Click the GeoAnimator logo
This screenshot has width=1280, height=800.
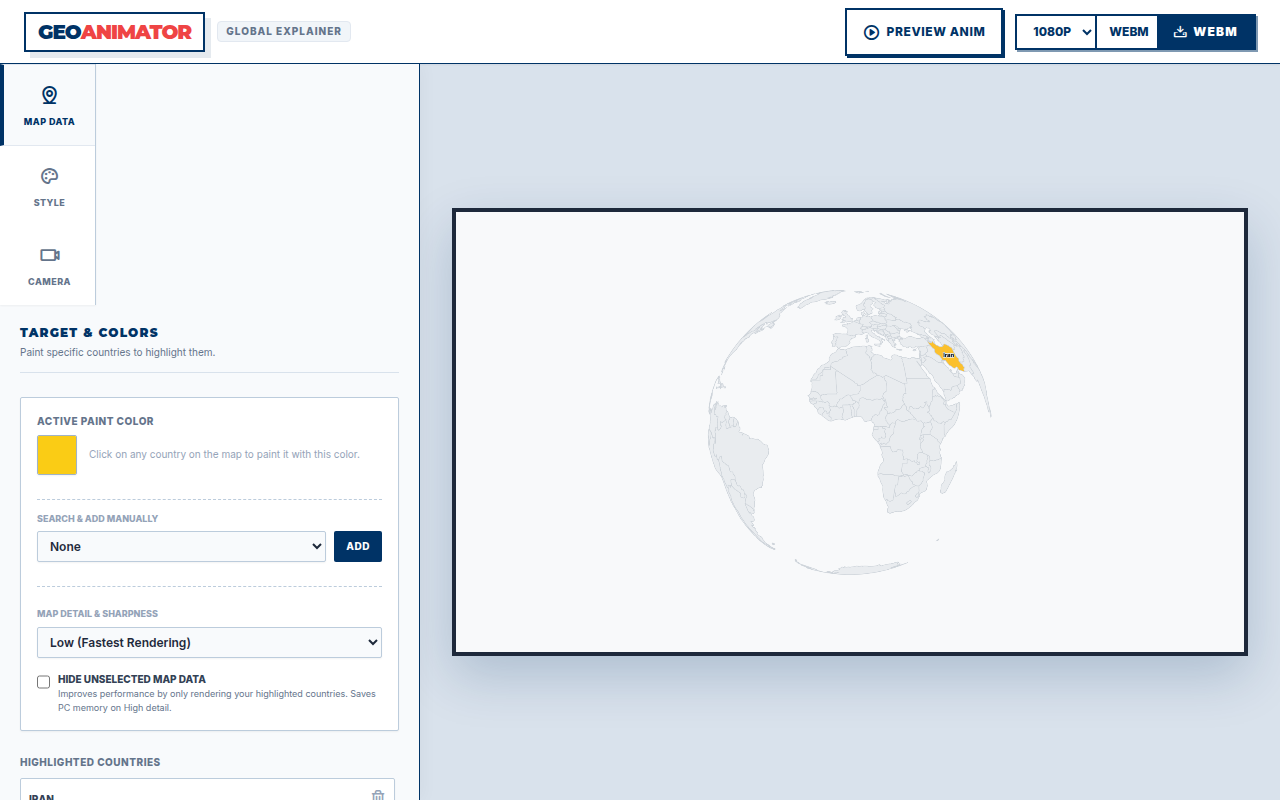115,32
